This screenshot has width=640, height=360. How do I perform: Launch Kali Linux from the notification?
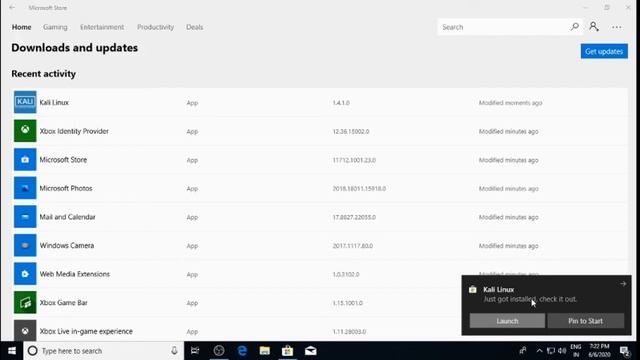coord(507,321)
